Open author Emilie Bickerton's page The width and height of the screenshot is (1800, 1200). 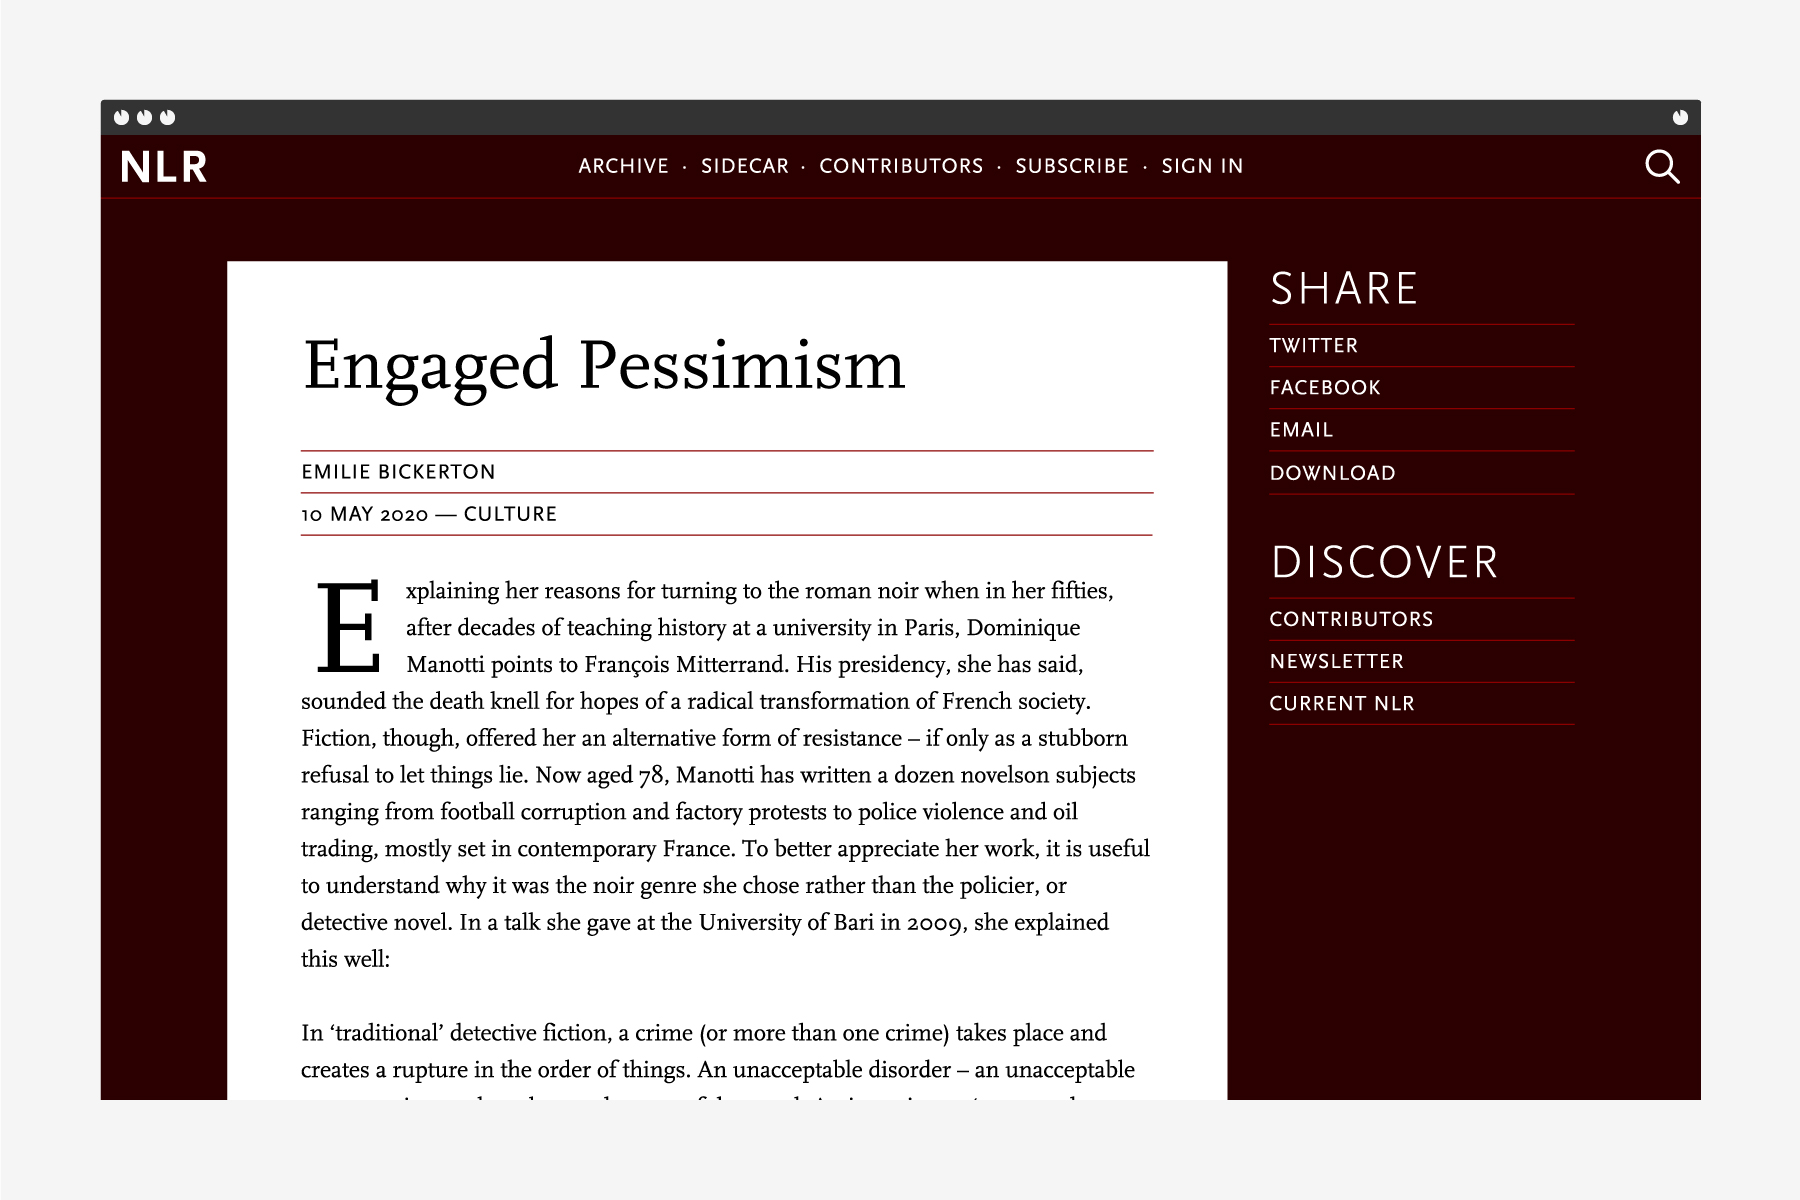[398, 472]
